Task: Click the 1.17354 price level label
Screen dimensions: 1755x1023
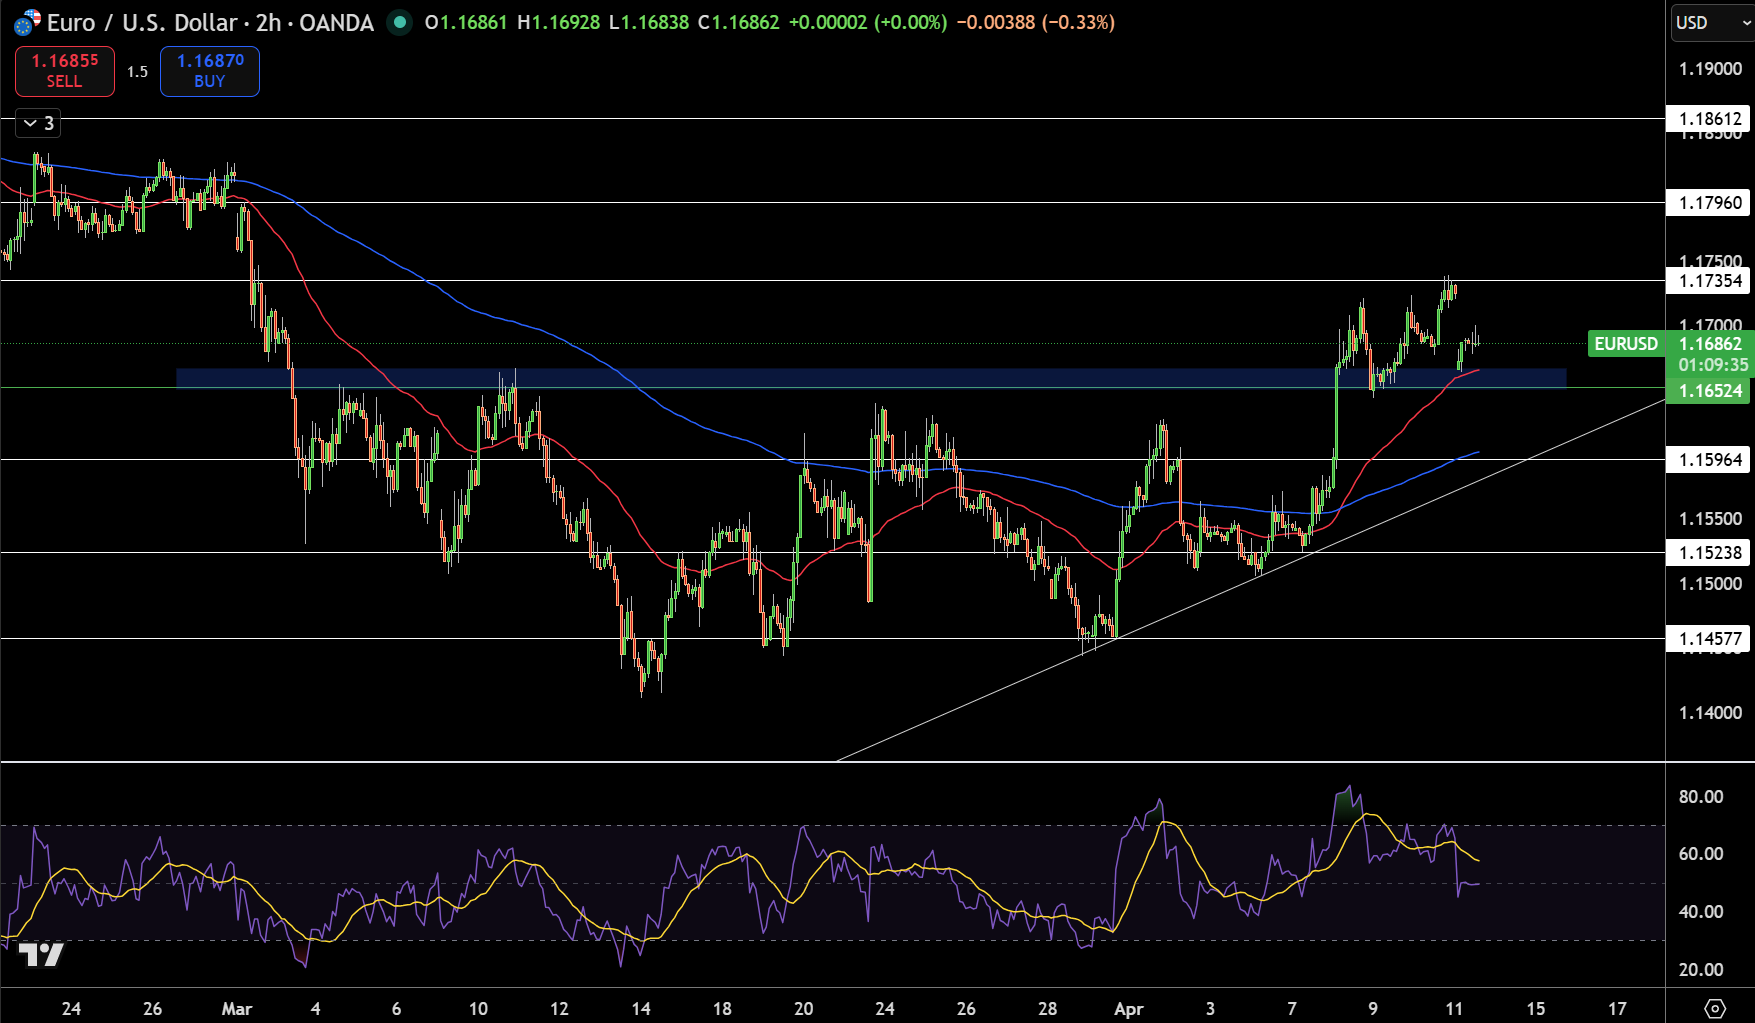Action: pyautogui.click(x=1710, y=281)
